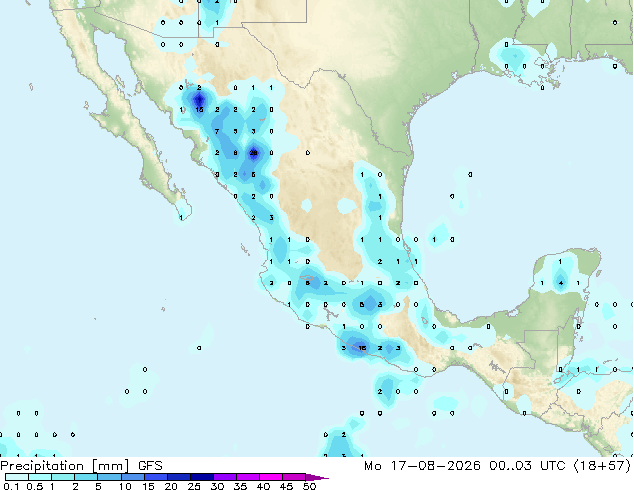
Task: Pick the 35–40 mm violet legend swatch
Action: 247,477
